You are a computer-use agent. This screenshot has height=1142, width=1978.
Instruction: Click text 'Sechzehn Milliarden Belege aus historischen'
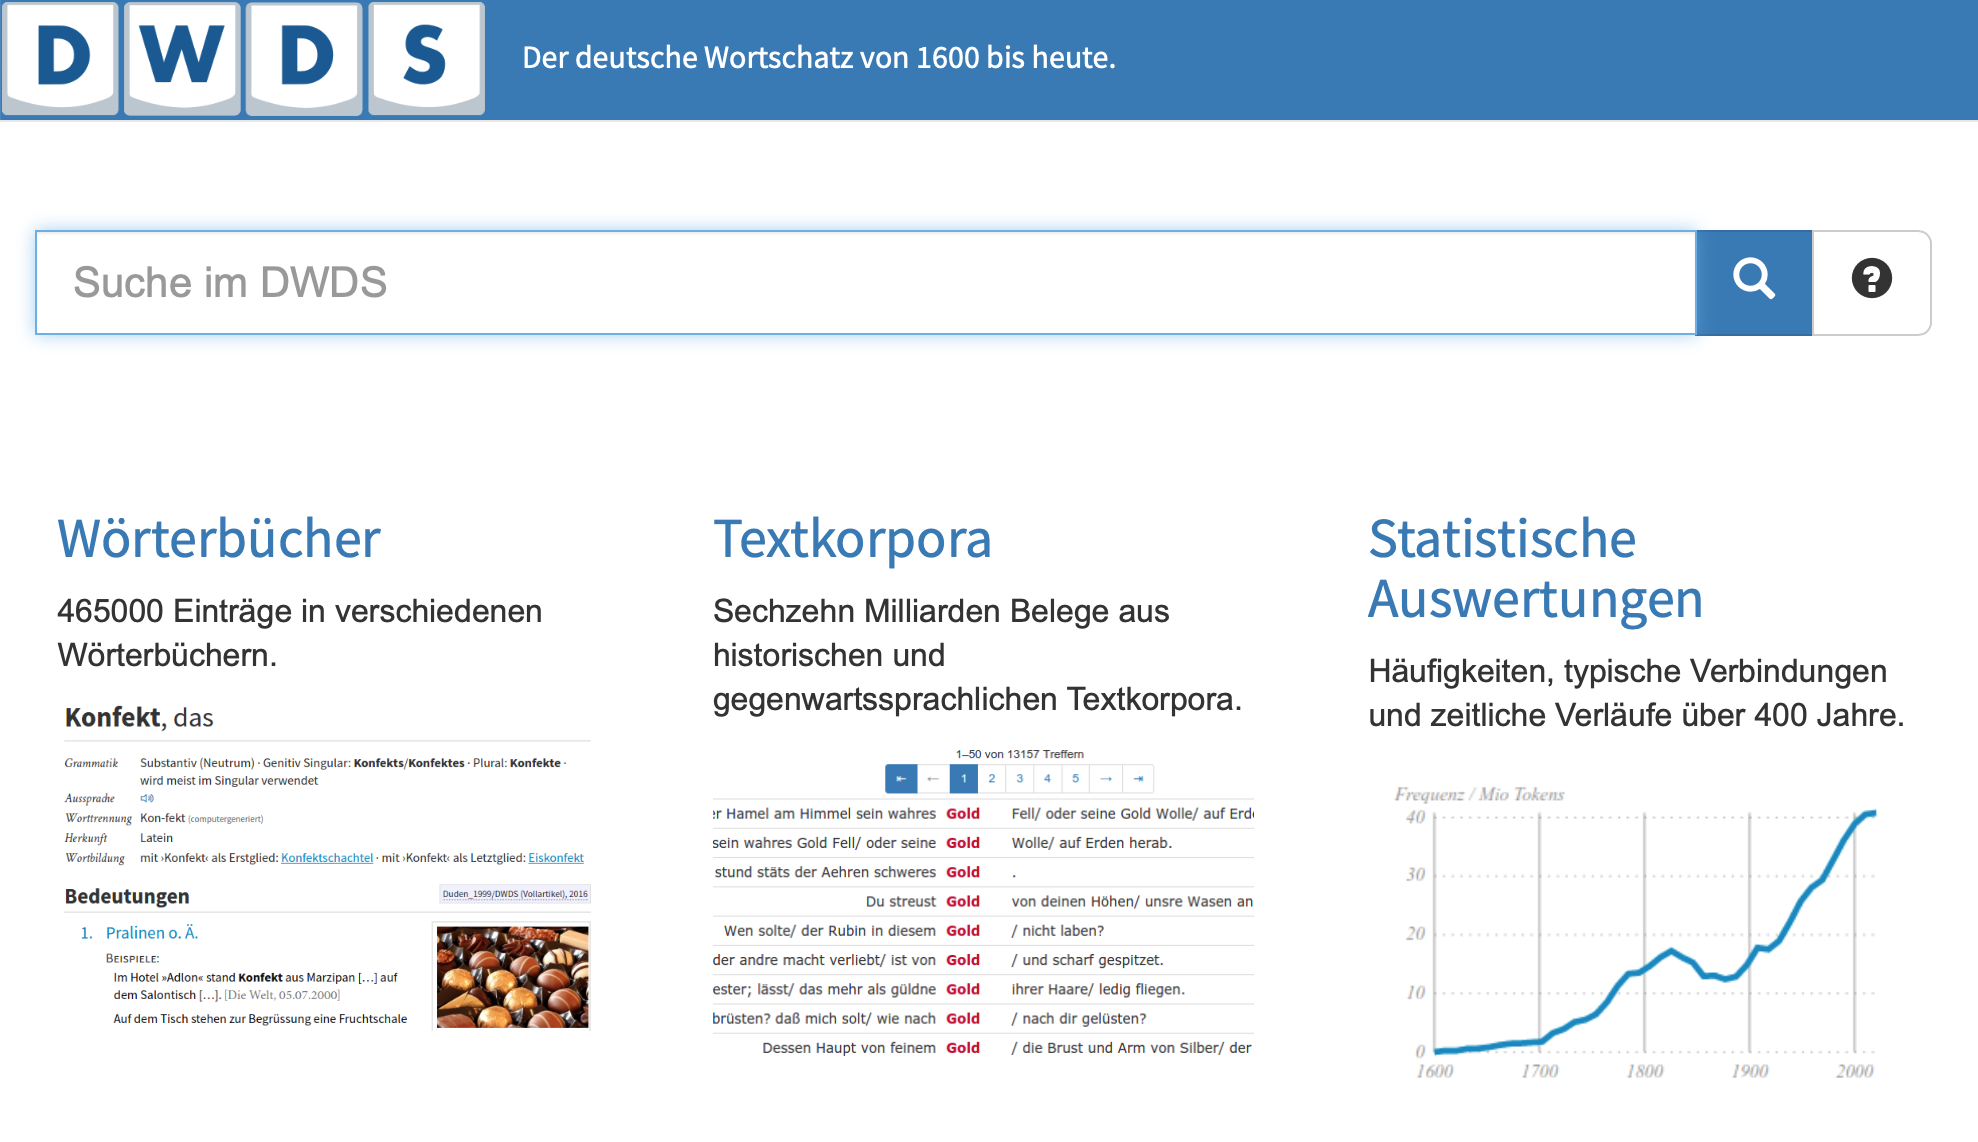pos(941,633)
